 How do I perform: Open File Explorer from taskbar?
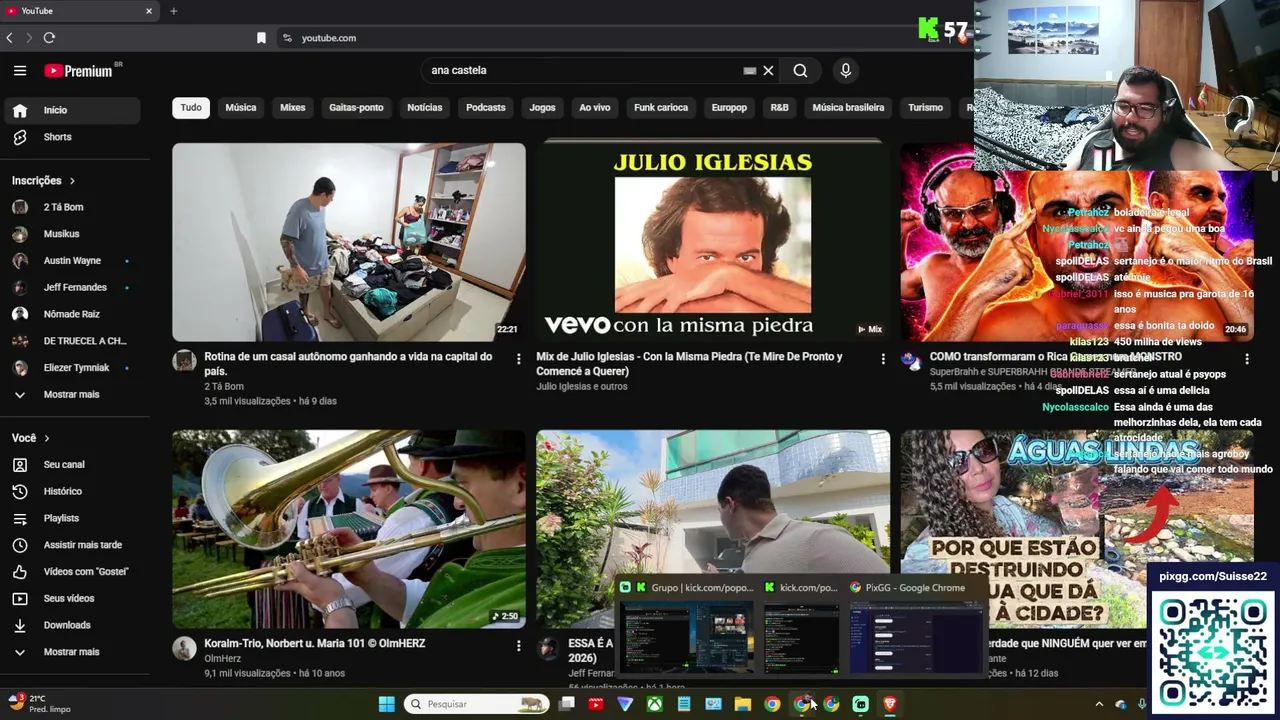pyautogui.click(x=742, y=704)
